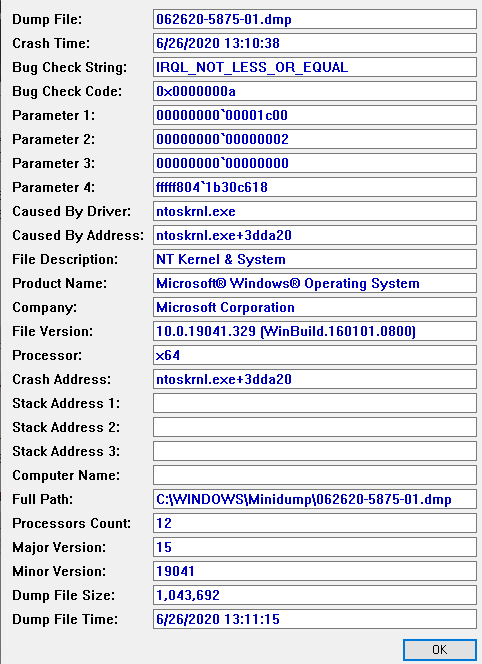Click the Processor field showing x64

[x=315, y=355]
